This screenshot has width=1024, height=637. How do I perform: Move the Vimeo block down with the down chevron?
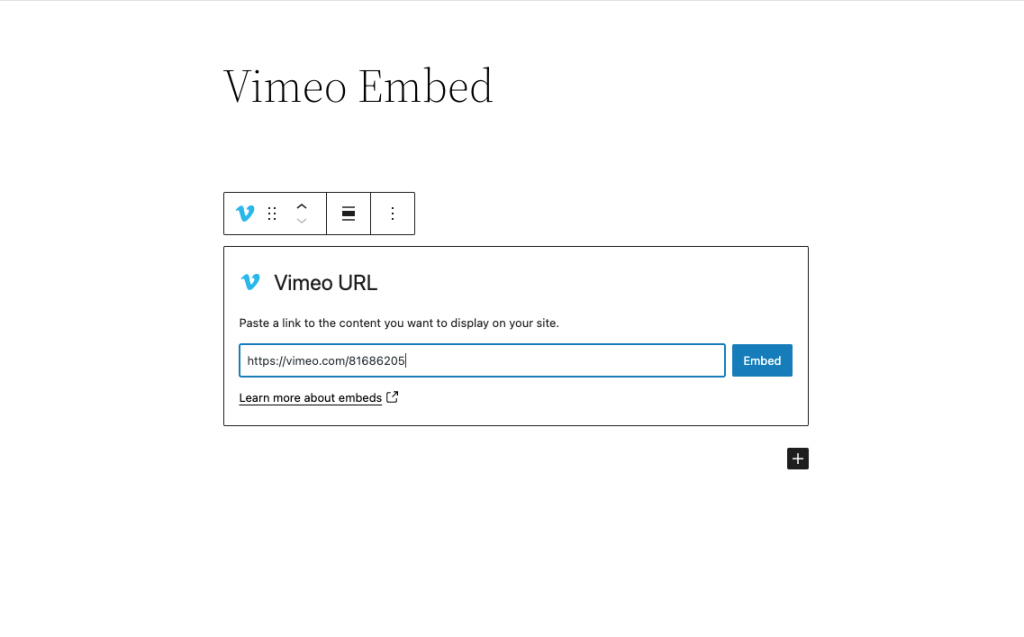coord(302,221)
